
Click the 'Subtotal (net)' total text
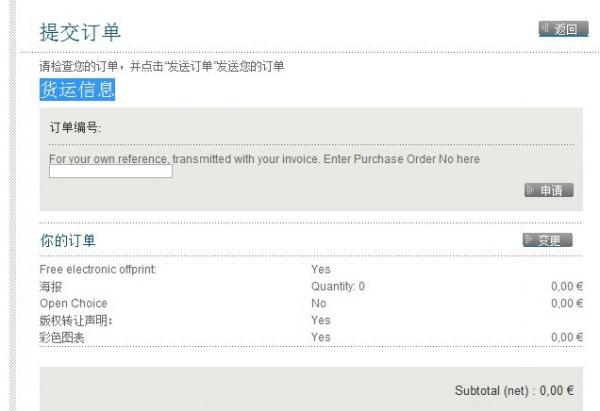[514, 391]
